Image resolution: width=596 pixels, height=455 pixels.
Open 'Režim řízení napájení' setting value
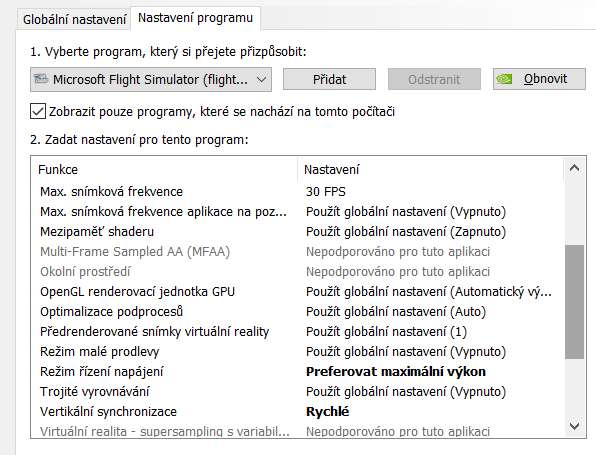(396, 371)
